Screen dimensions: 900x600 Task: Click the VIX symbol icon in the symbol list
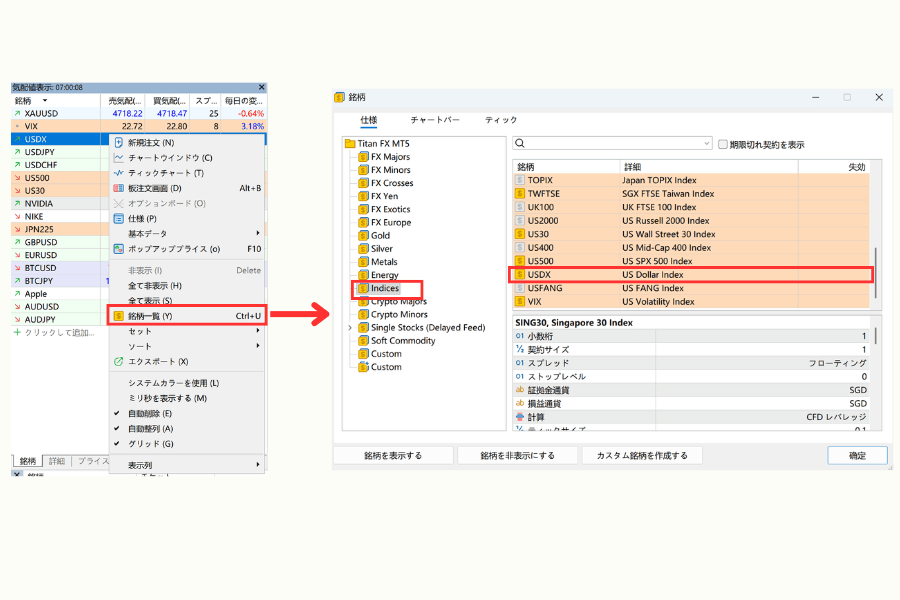[522, 301]
